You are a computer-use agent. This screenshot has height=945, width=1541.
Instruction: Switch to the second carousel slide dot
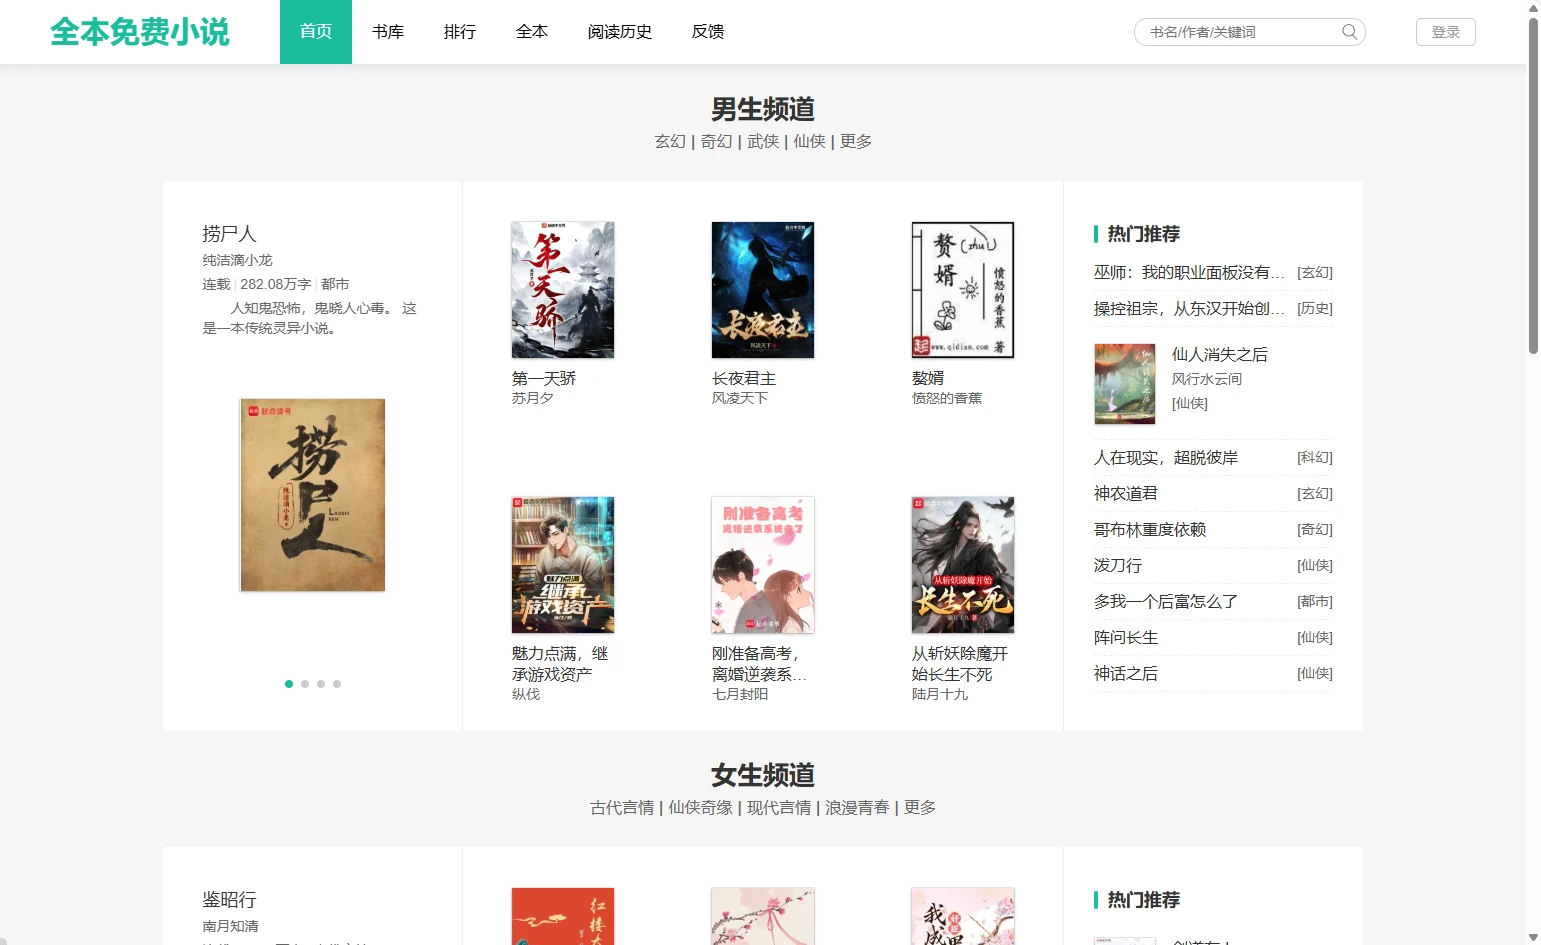(x=305, y=684)
